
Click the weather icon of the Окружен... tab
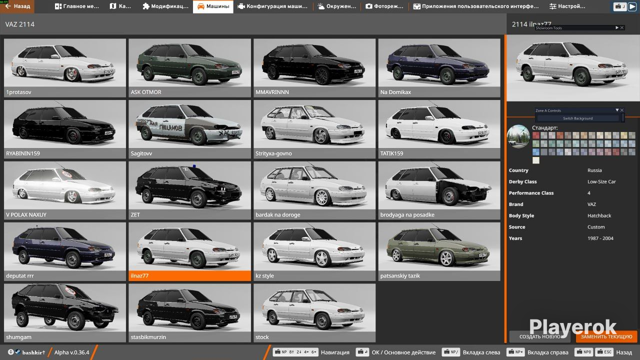(x=321, y=6)
